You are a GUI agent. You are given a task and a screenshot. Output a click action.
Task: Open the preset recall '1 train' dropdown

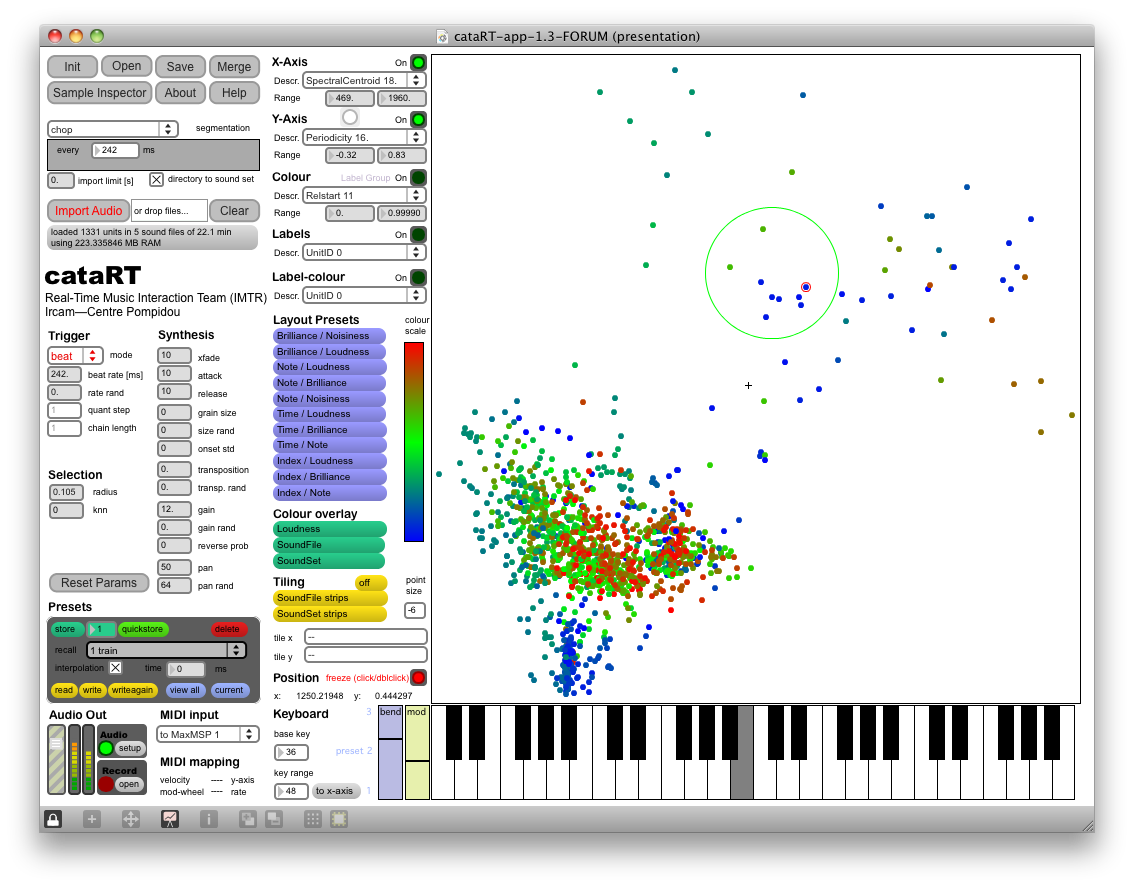click(166, 650)
